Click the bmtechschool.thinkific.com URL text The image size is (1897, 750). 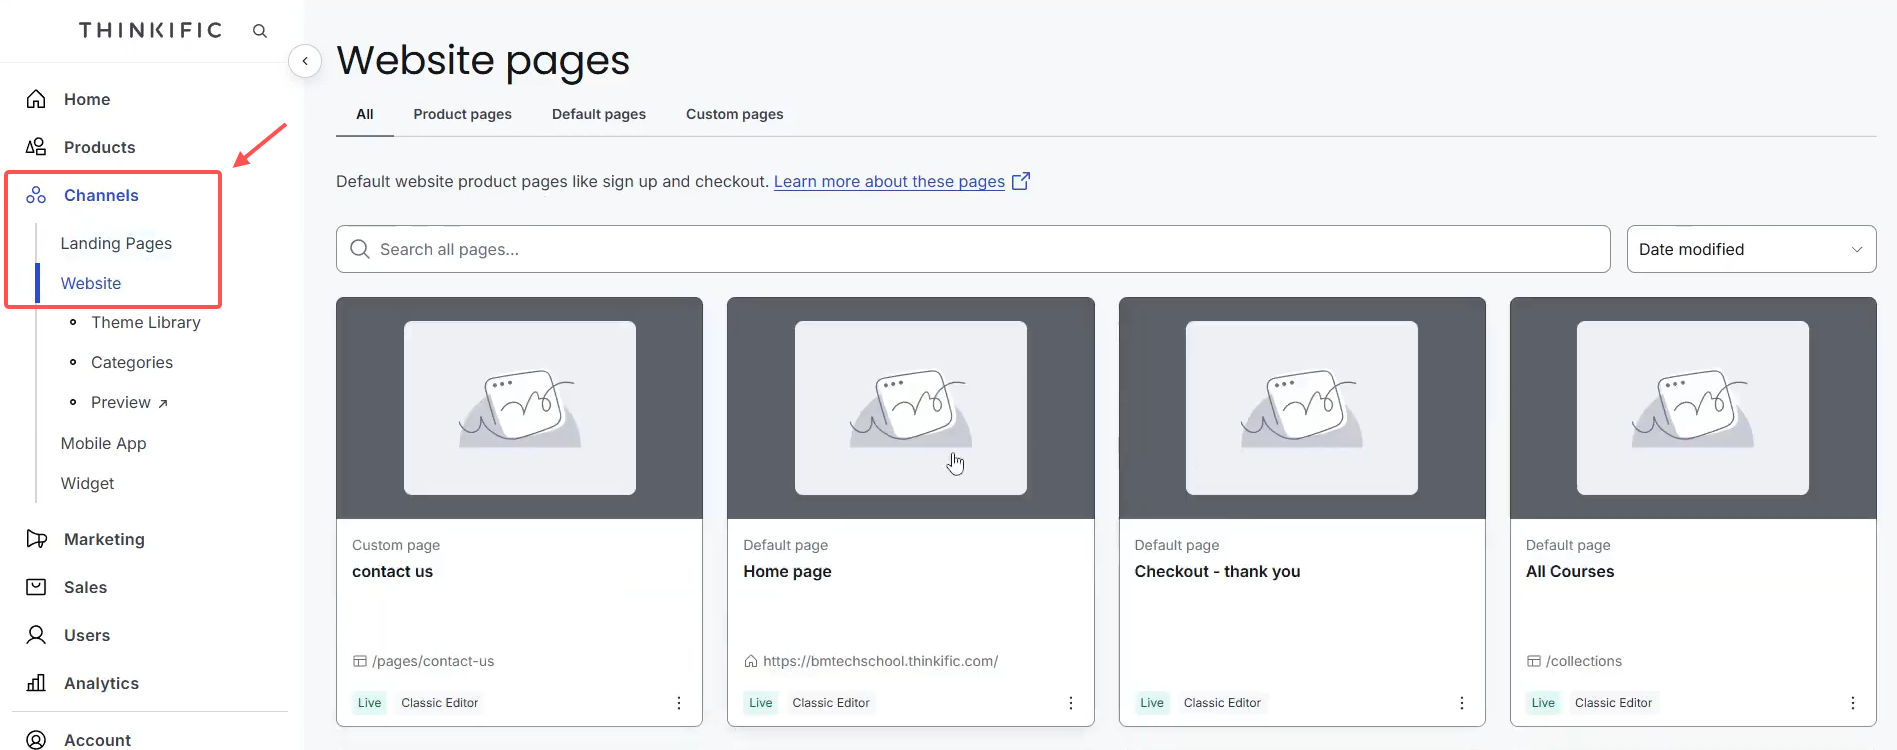click(x=880, y=661)
